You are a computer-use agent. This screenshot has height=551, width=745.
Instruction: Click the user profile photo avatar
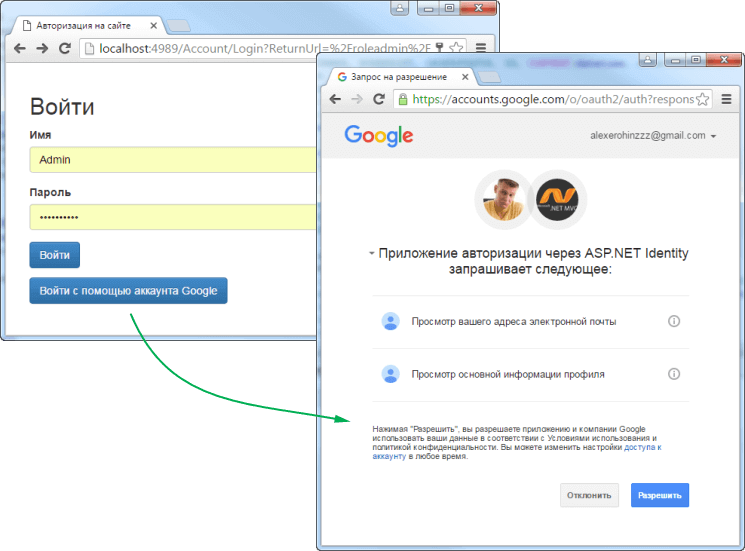(x=504, y=200)
